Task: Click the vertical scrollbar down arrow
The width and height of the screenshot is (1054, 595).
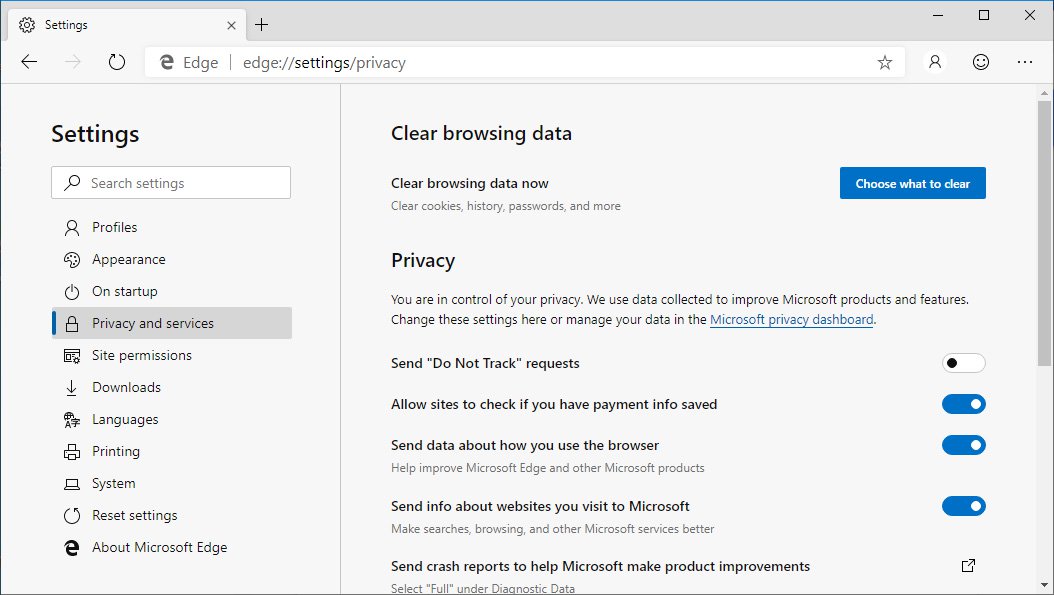Action: tap(1044, 585)
